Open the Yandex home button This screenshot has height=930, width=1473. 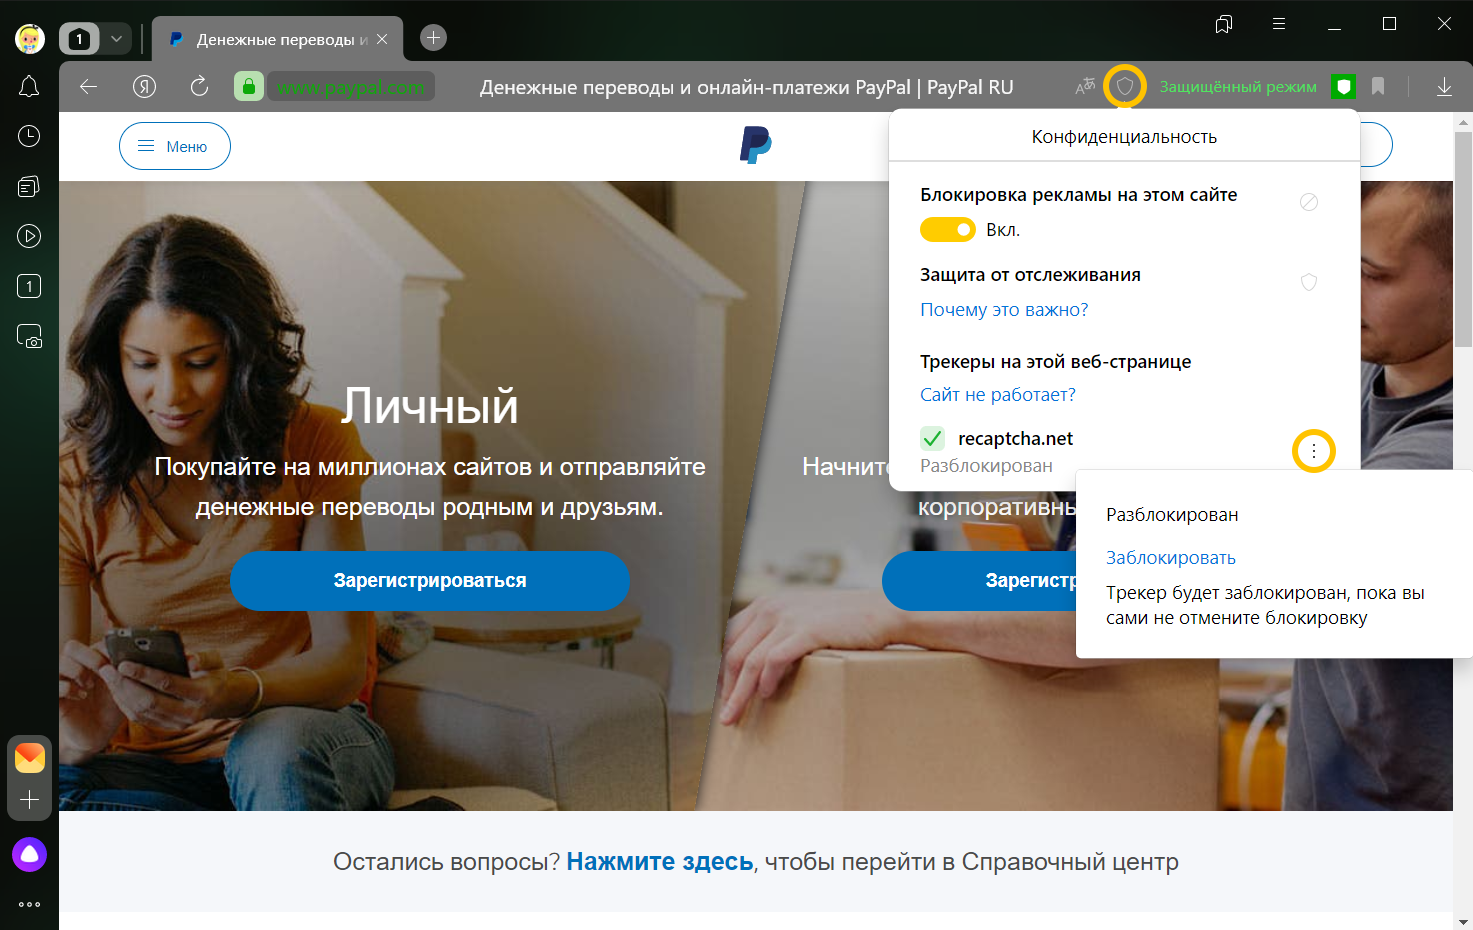pos(145,87)
